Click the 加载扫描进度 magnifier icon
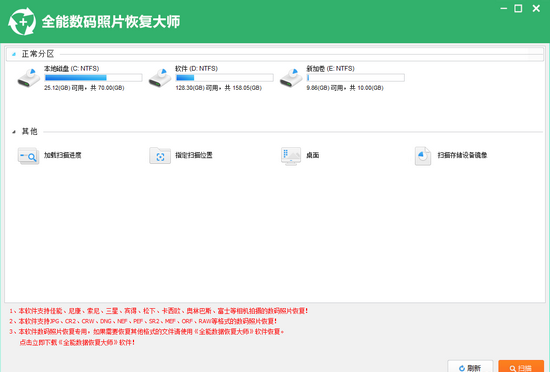This screenshot has height=372, width=550. (x=28, y=156)
